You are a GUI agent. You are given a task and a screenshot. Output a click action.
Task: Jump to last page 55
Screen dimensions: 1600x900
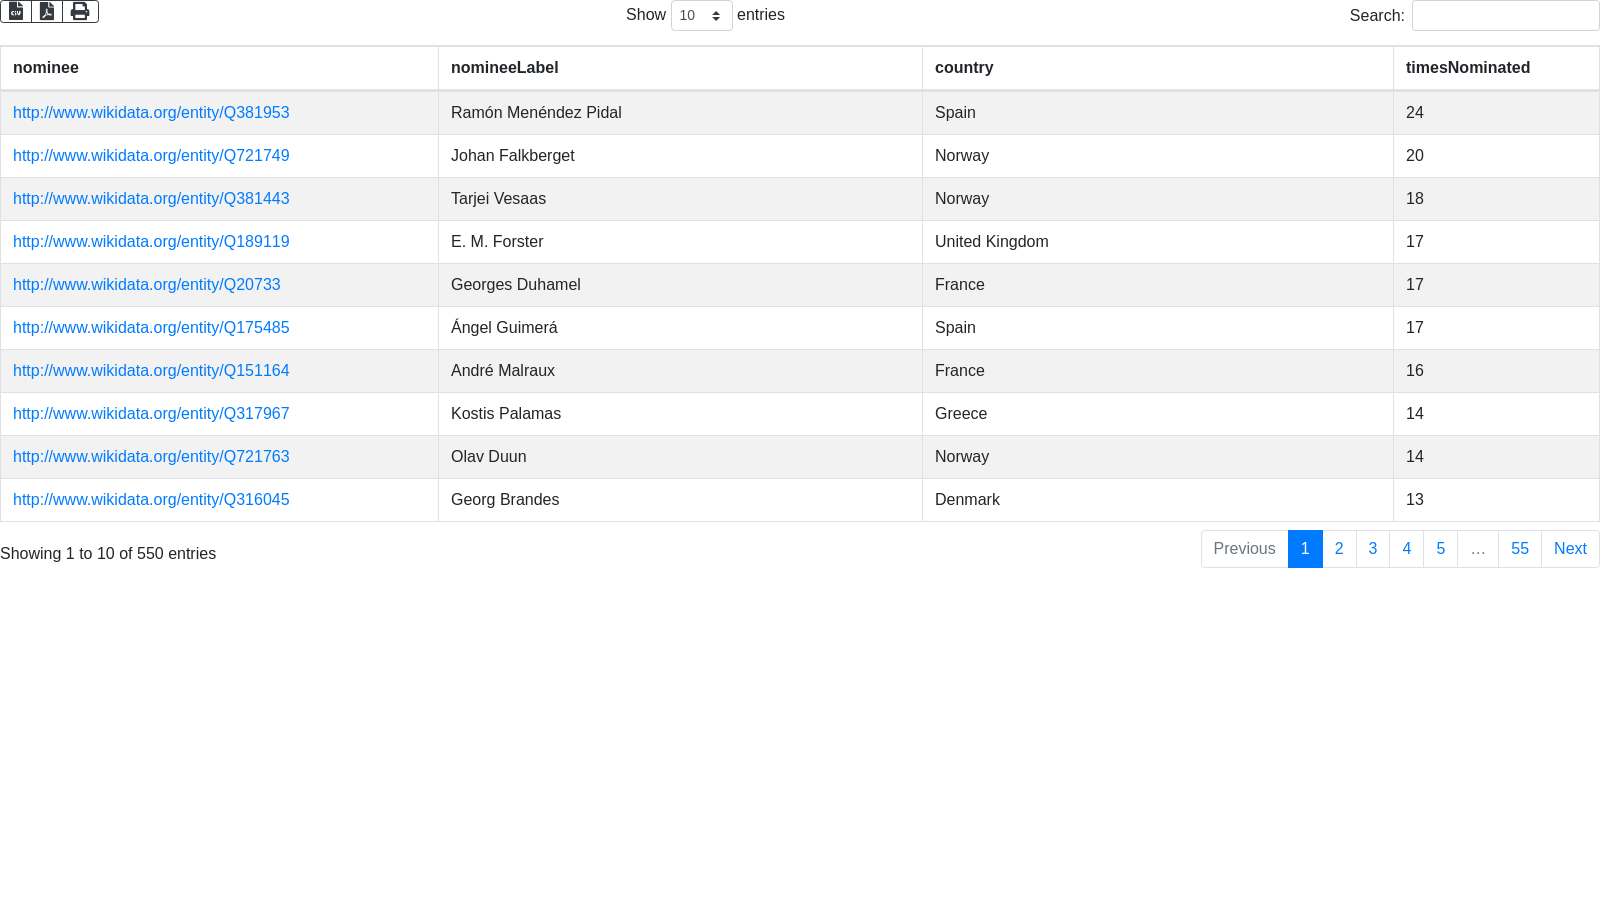click(x=1520, y=549)
